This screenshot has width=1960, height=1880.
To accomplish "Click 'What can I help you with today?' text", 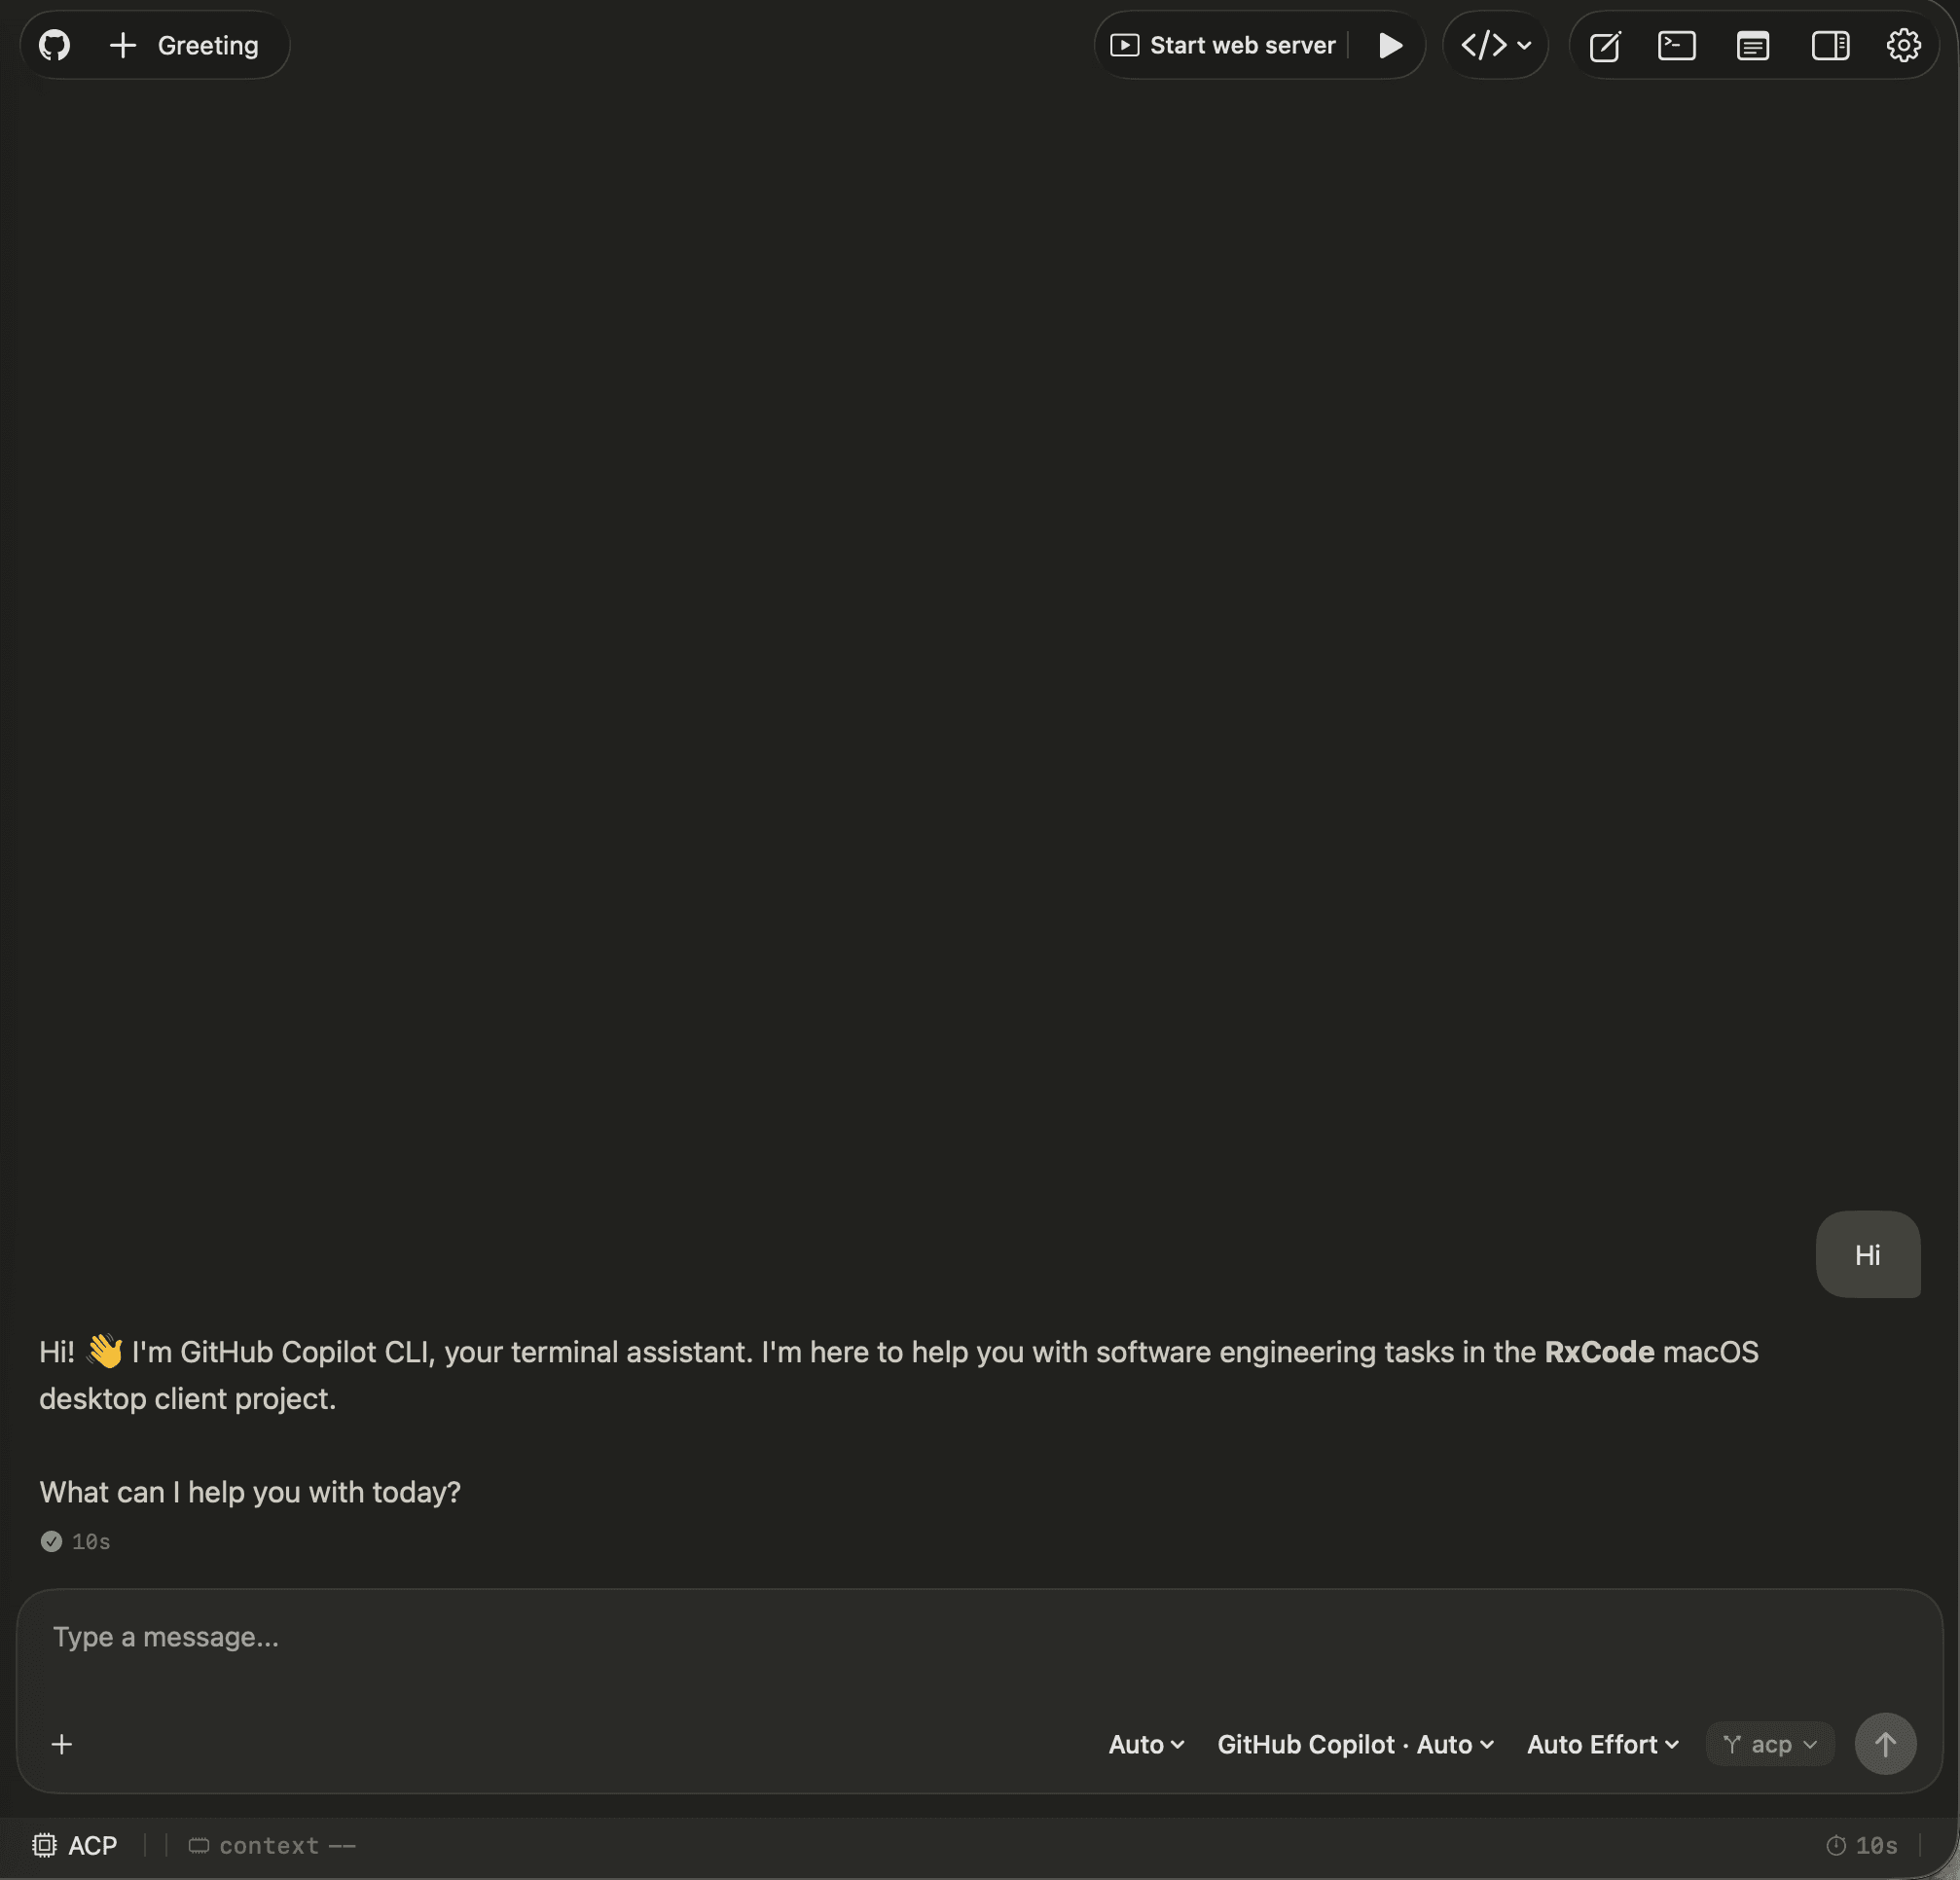I will tap(250, 1492).
